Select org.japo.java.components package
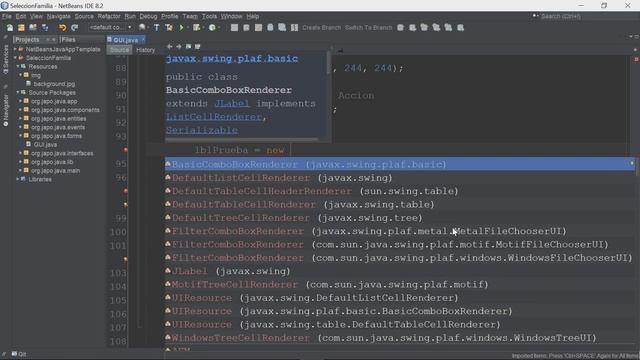The width and height of the screenshot is (640, 360). [65, 110]
